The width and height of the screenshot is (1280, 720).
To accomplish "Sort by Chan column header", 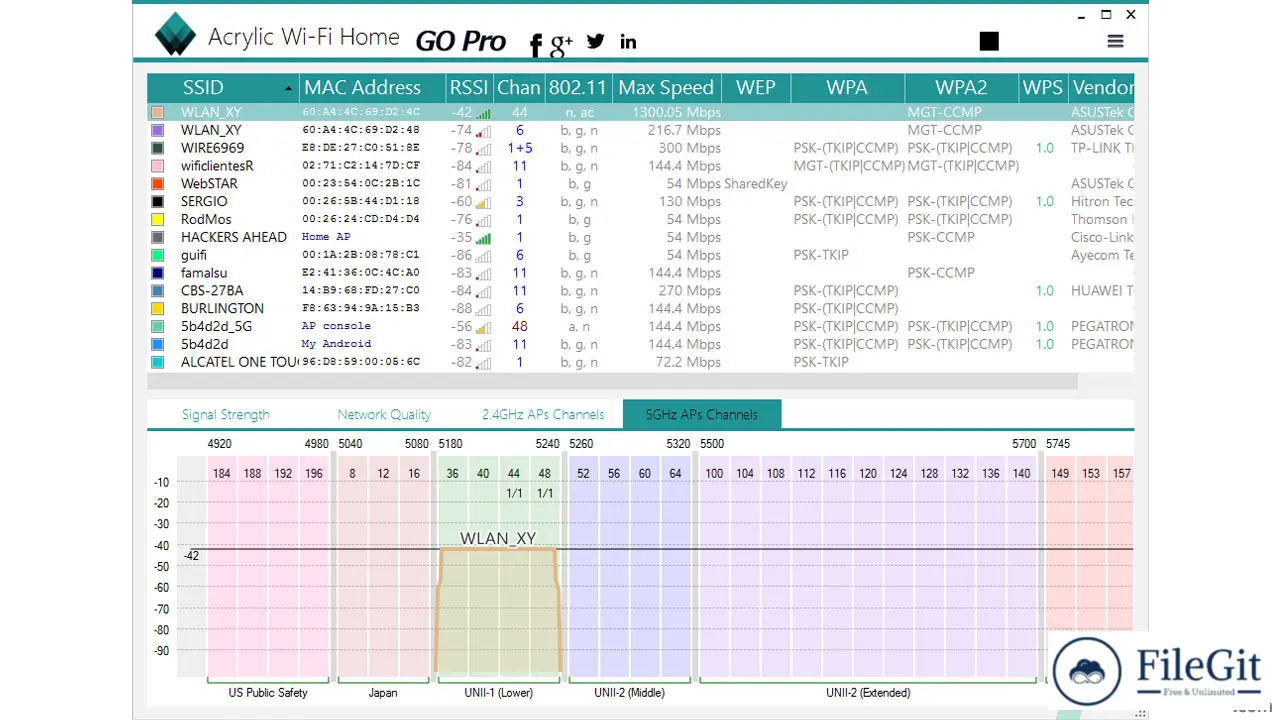I will click(x=519, y=87).
